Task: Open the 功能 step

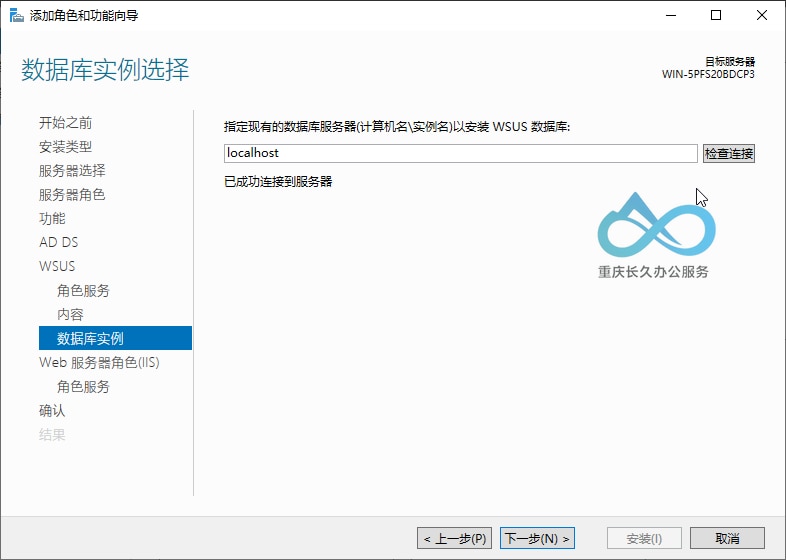Action: pos(52,219)
